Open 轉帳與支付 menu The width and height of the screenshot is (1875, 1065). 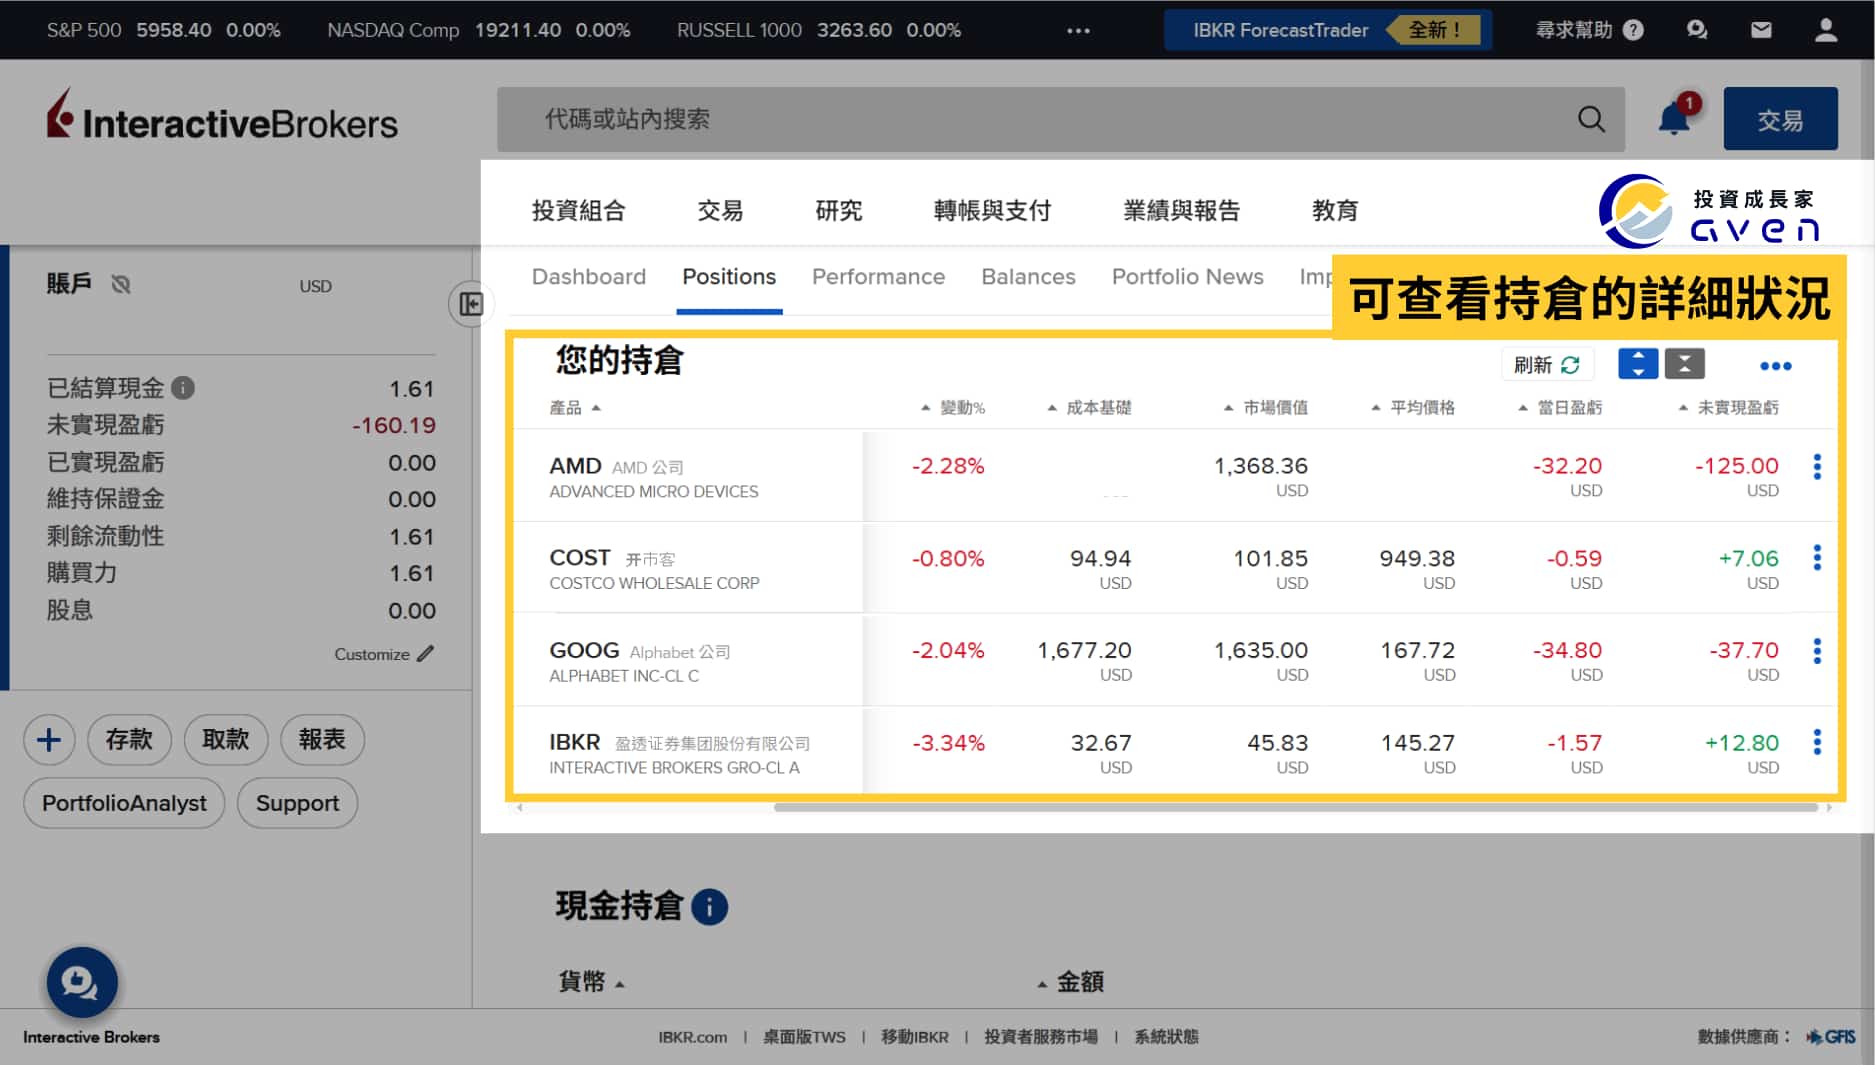(992, 211)
